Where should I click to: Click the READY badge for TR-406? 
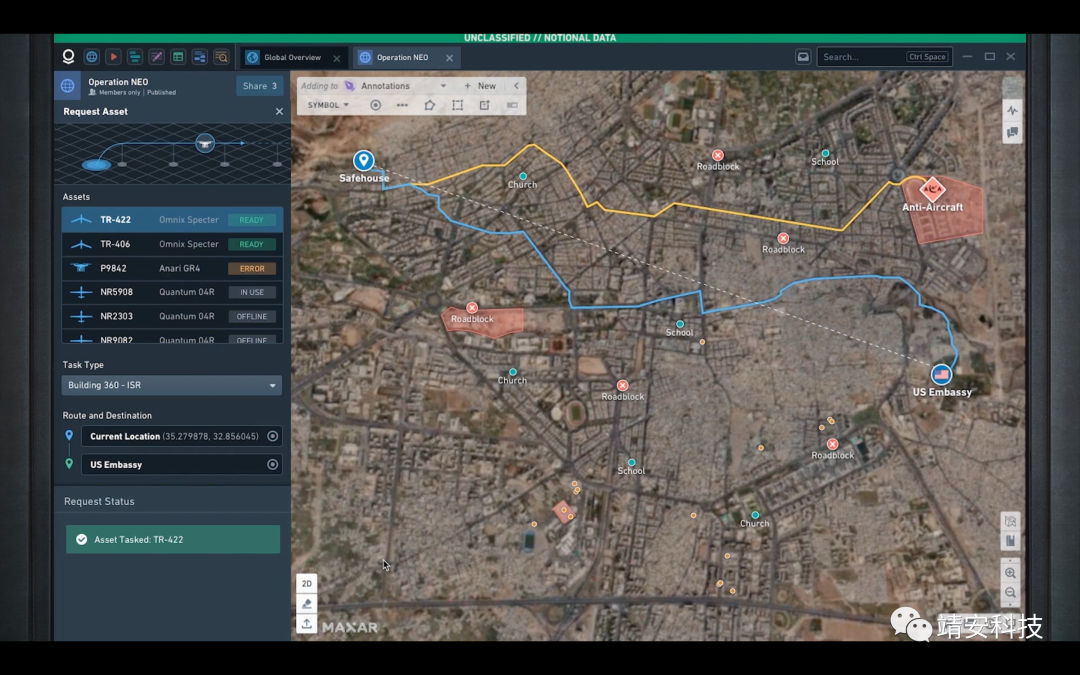coord(251,245)
